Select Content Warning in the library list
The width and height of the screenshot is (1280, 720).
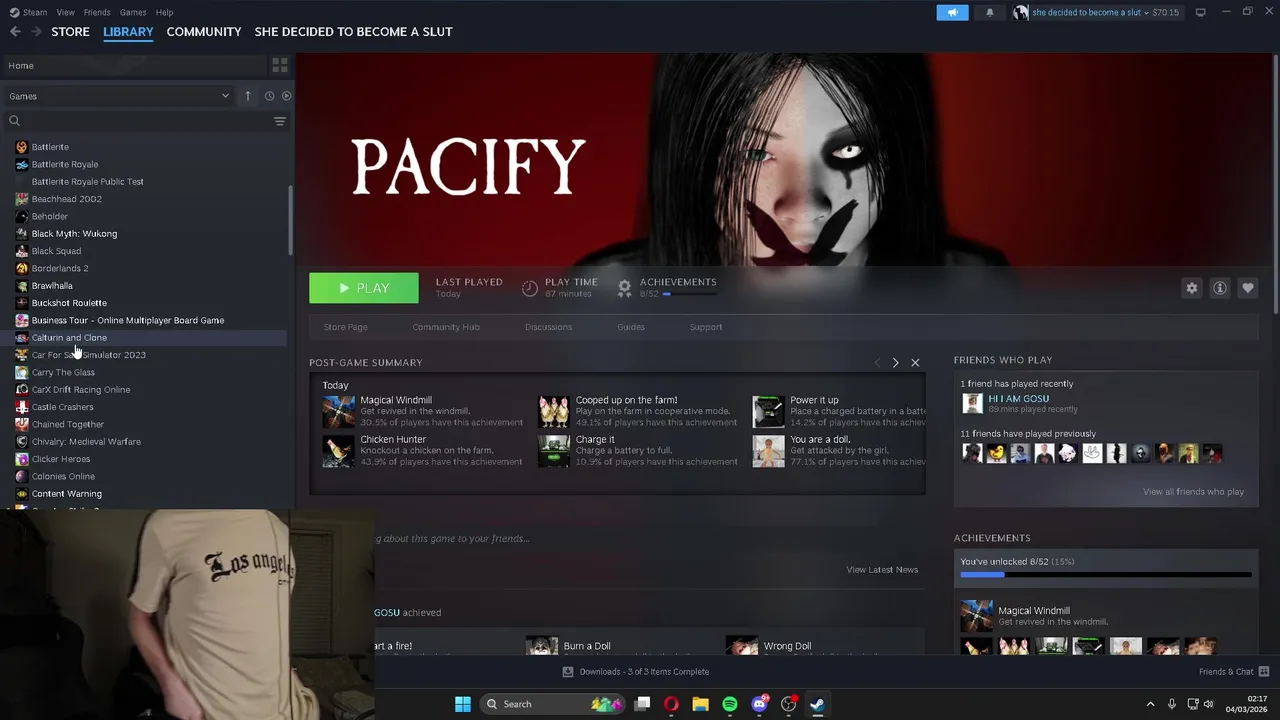pos(66,494)
